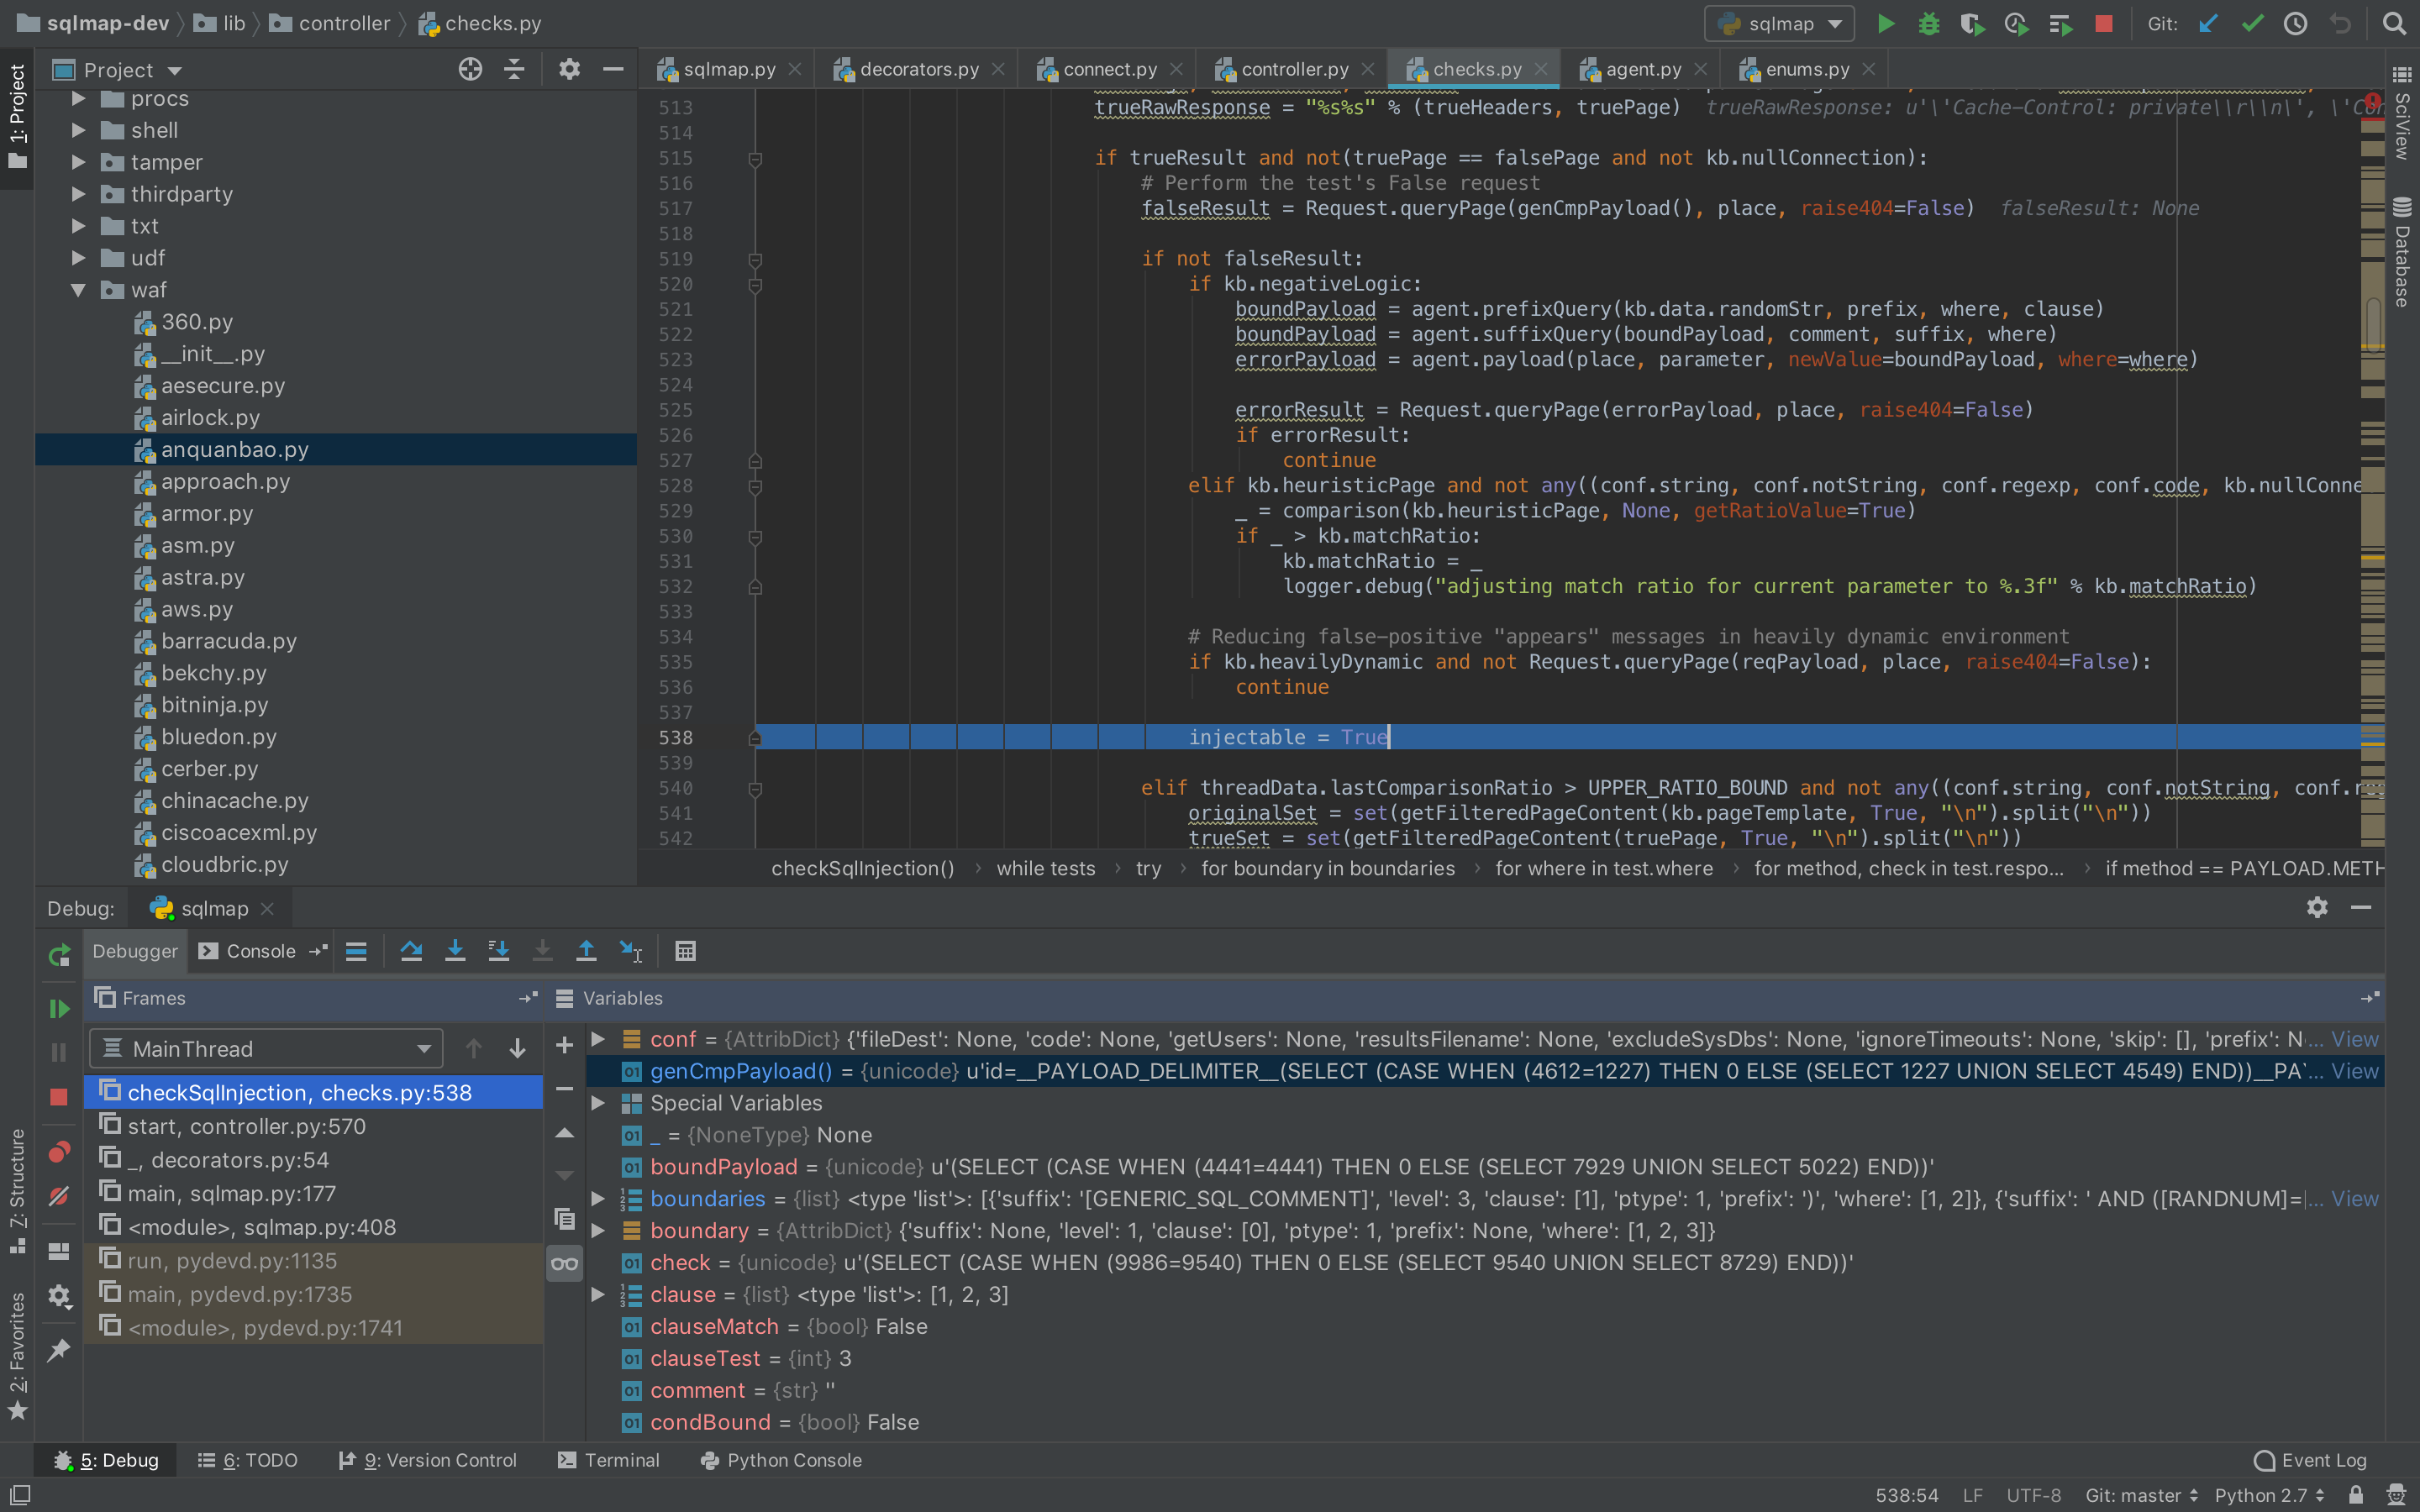
Task: Click the Step Out debugger icon
Action: 586,951
